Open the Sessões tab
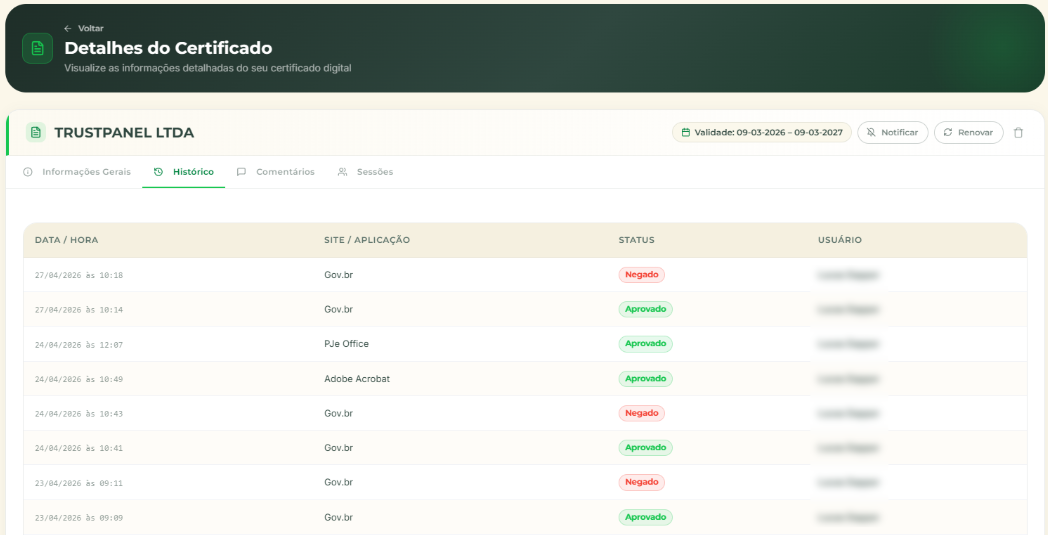This screenshot has width=1048, height=535. (365, 172)
